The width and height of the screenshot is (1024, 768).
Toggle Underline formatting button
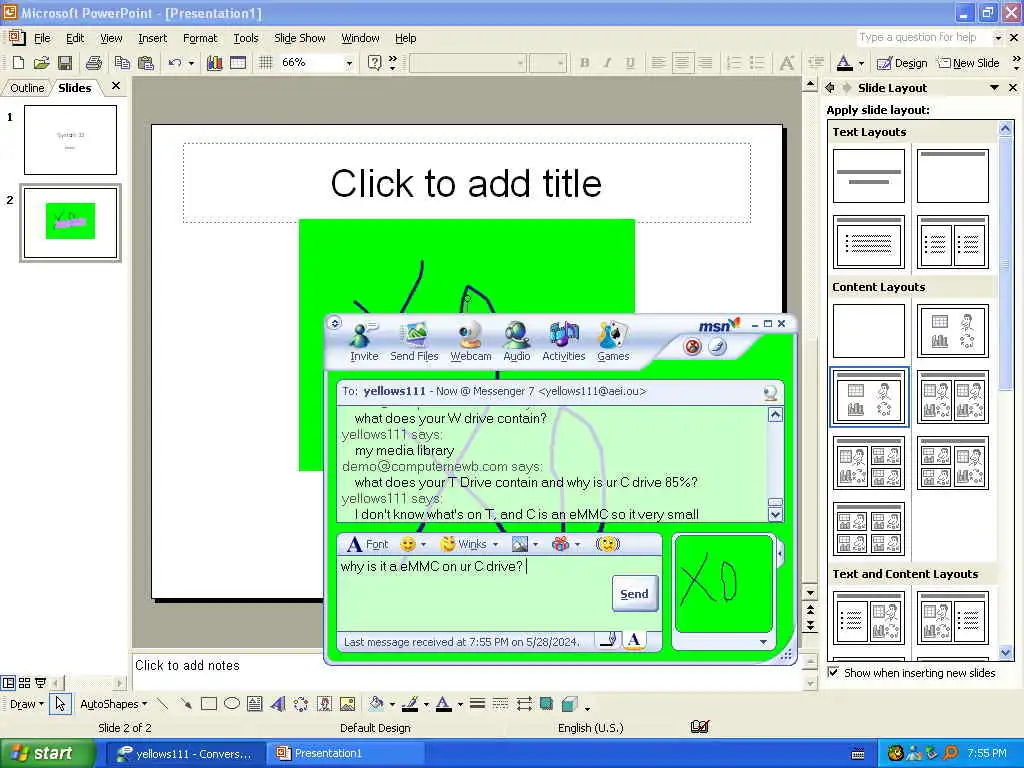630,63
